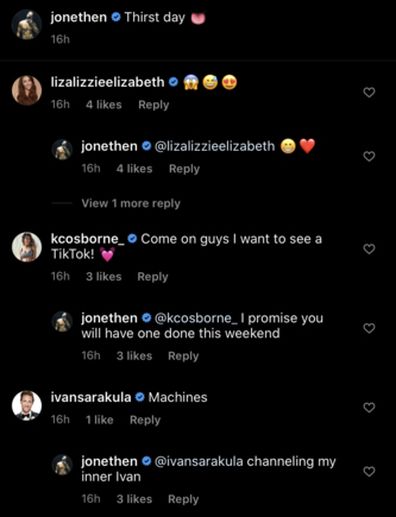Tap heart on kcosborne_'s TikTok comment

pos(369,249)
